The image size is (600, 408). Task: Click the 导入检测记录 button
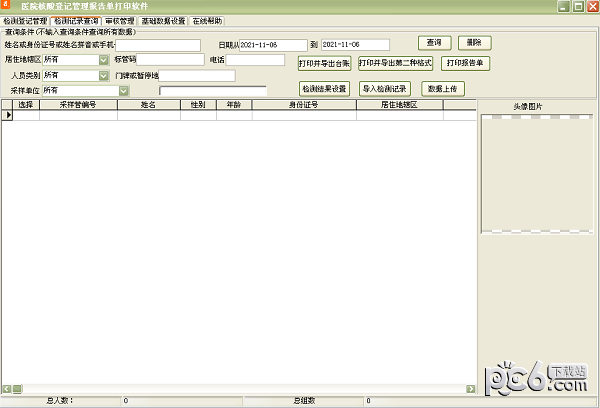pyautogui.click(x=385, y=88)
